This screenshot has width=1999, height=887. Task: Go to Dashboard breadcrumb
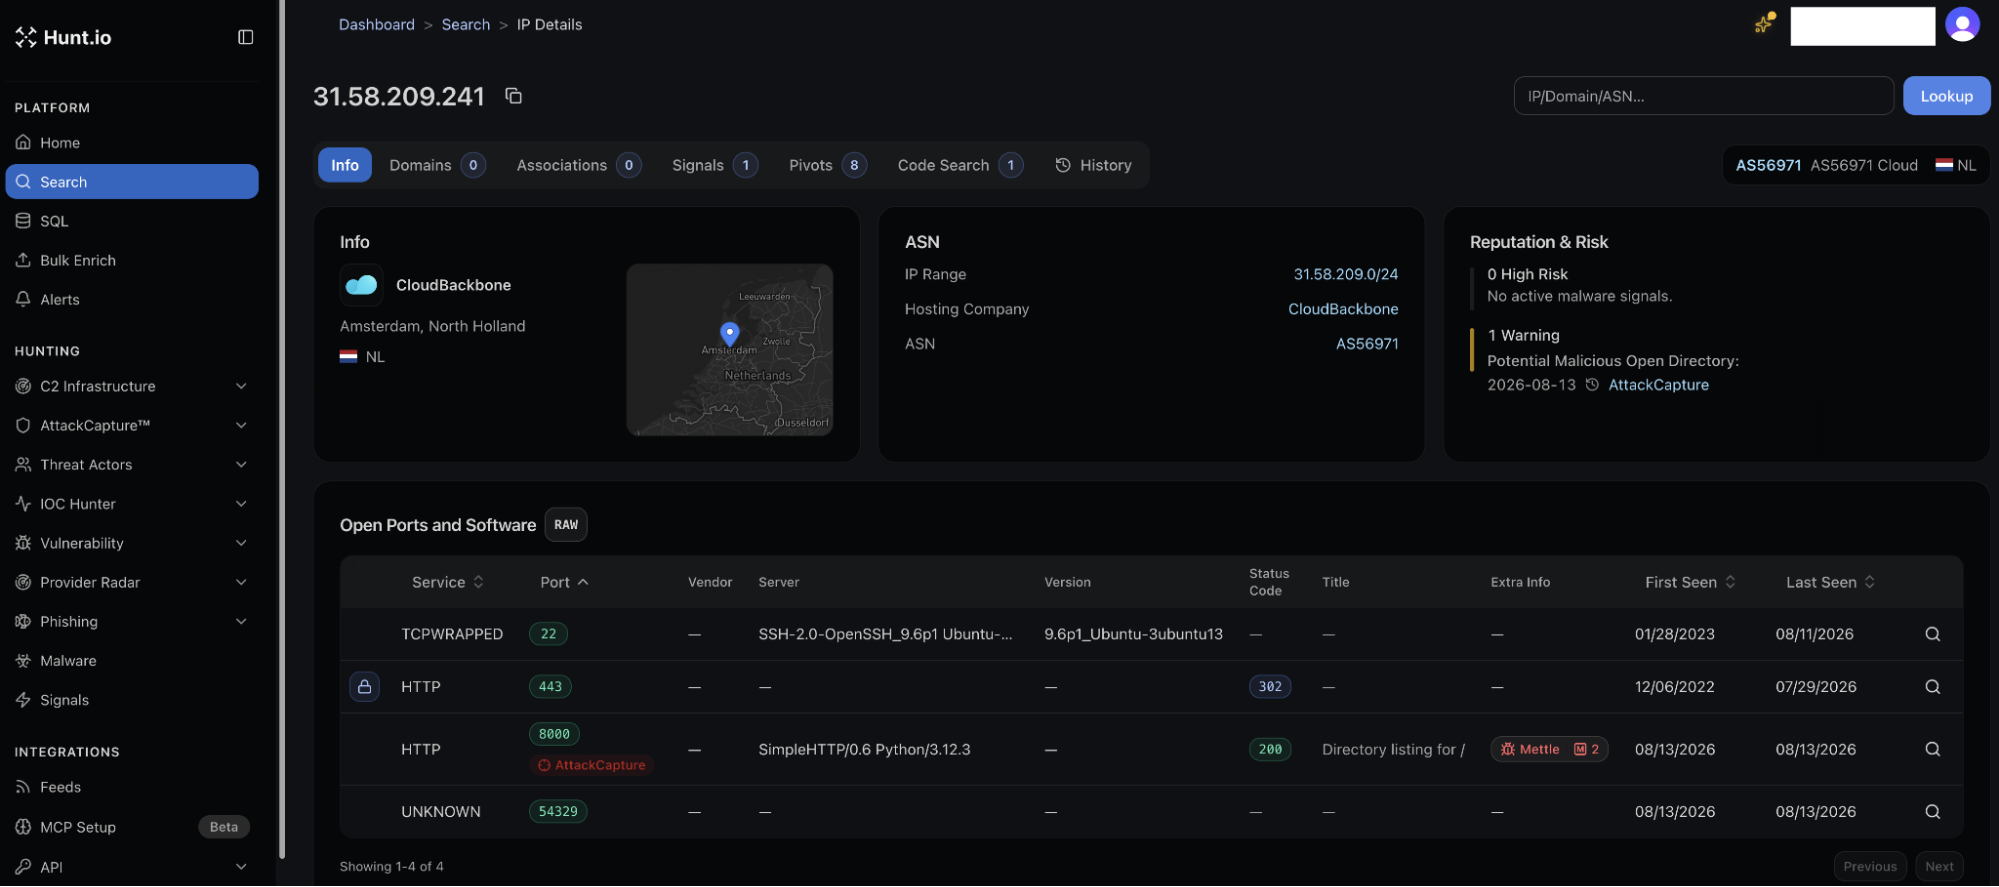click(376, 24)
